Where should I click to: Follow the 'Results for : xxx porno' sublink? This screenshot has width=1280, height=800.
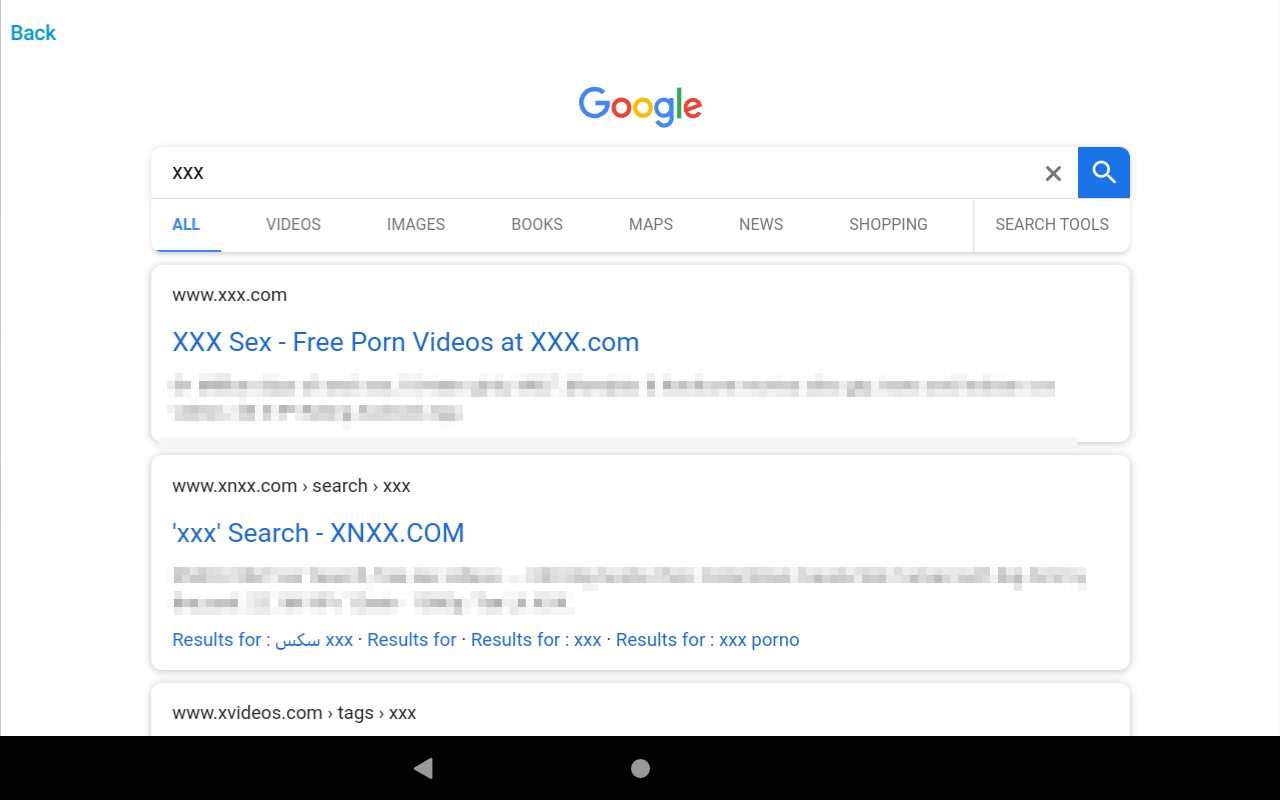tap(708, 640)
